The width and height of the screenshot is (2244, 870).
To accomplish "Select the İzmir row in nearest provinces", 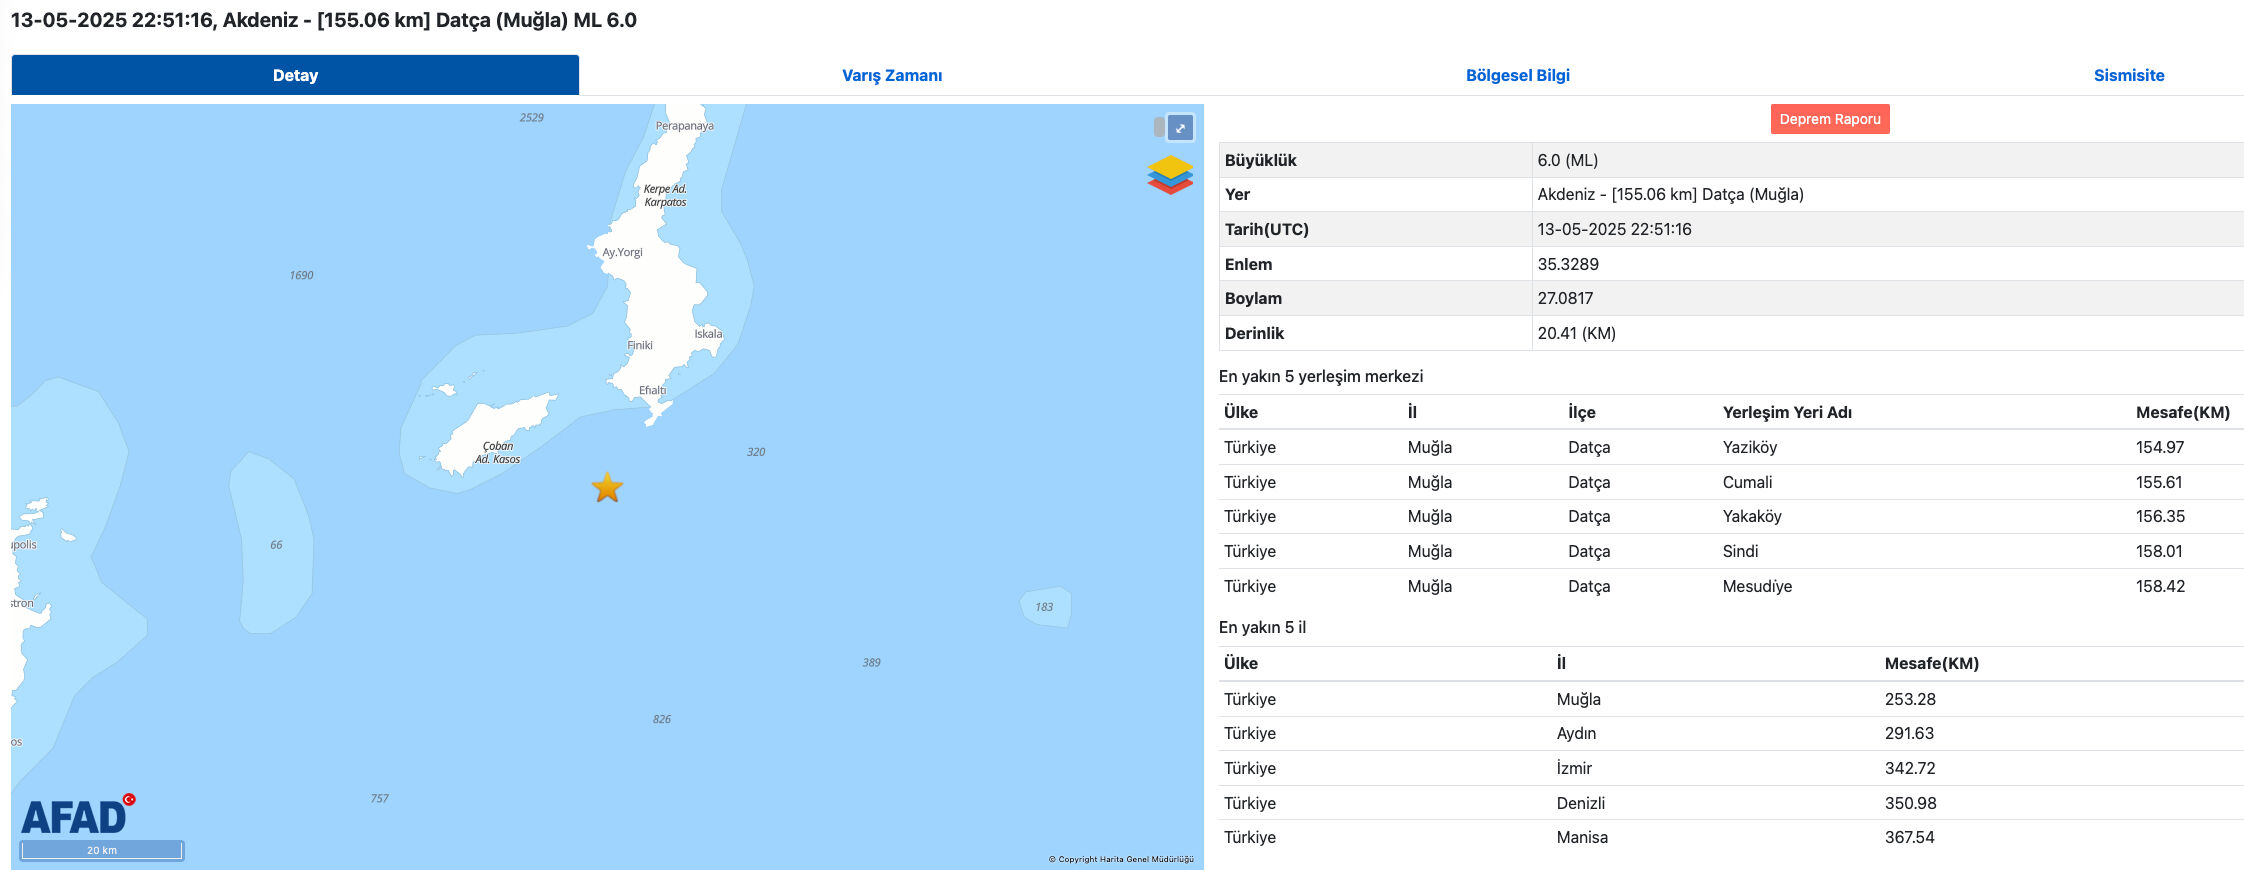I will coord(1574,768).
